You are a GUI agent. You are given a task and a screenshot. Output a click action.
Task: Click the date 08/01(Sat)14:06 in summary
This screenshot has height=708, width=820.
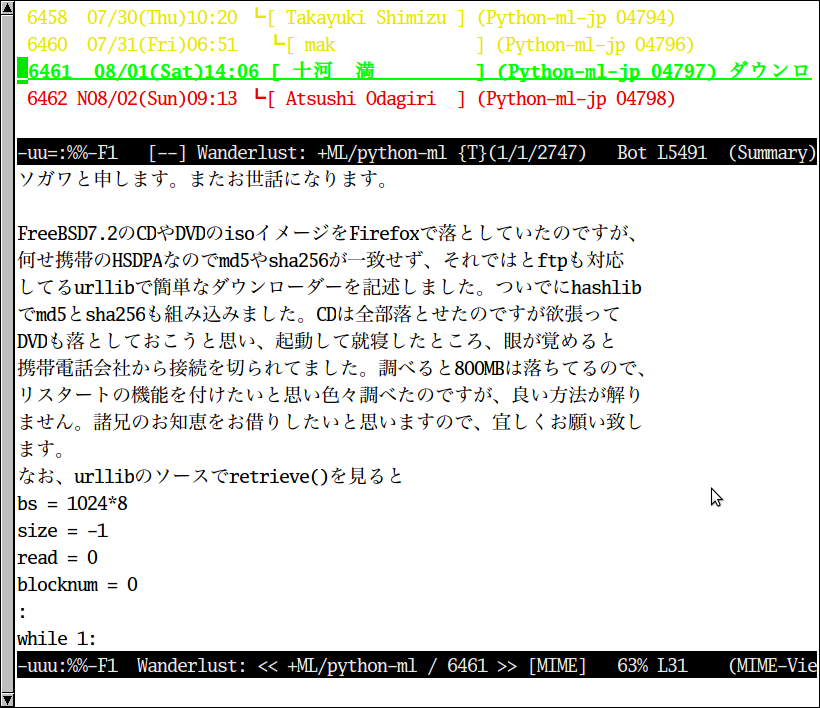click(x=176, y=72)
